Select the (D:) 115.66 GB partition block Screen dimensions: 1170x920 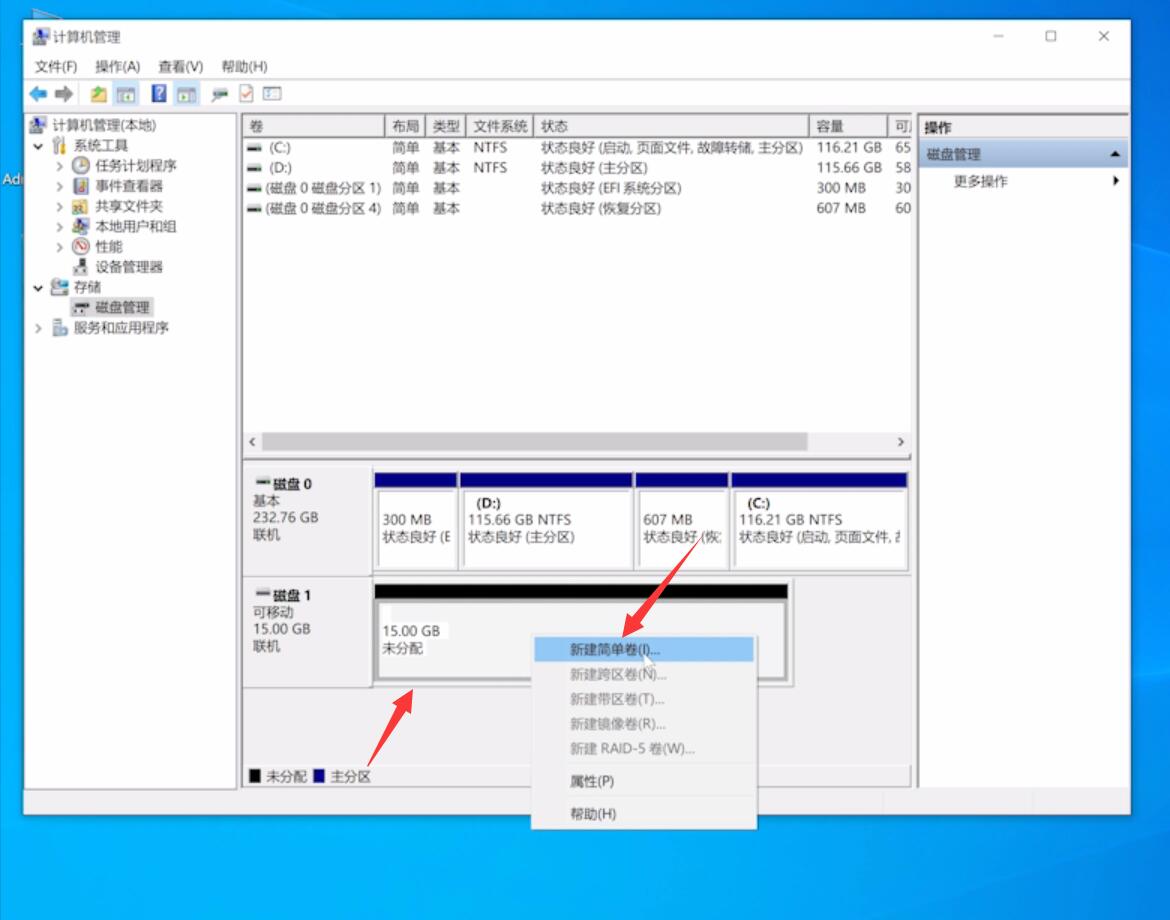pos(546,521)
